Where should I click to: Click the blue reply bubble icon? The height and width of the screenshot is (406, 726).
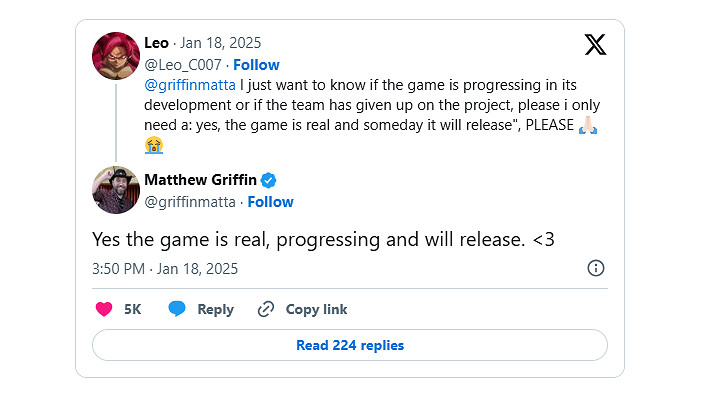coord(177,309)
